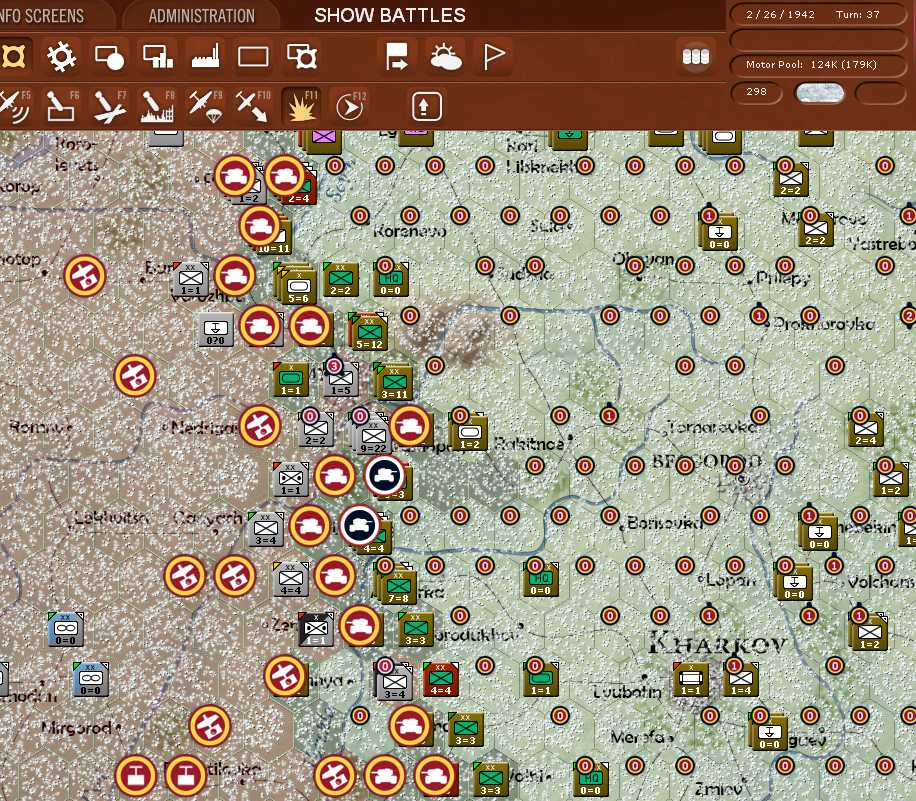The width and height of the screenshot is (916, 801).
Task: Click the three-cylinders round button
Action: pyautogui.click(x=696, y=57)
